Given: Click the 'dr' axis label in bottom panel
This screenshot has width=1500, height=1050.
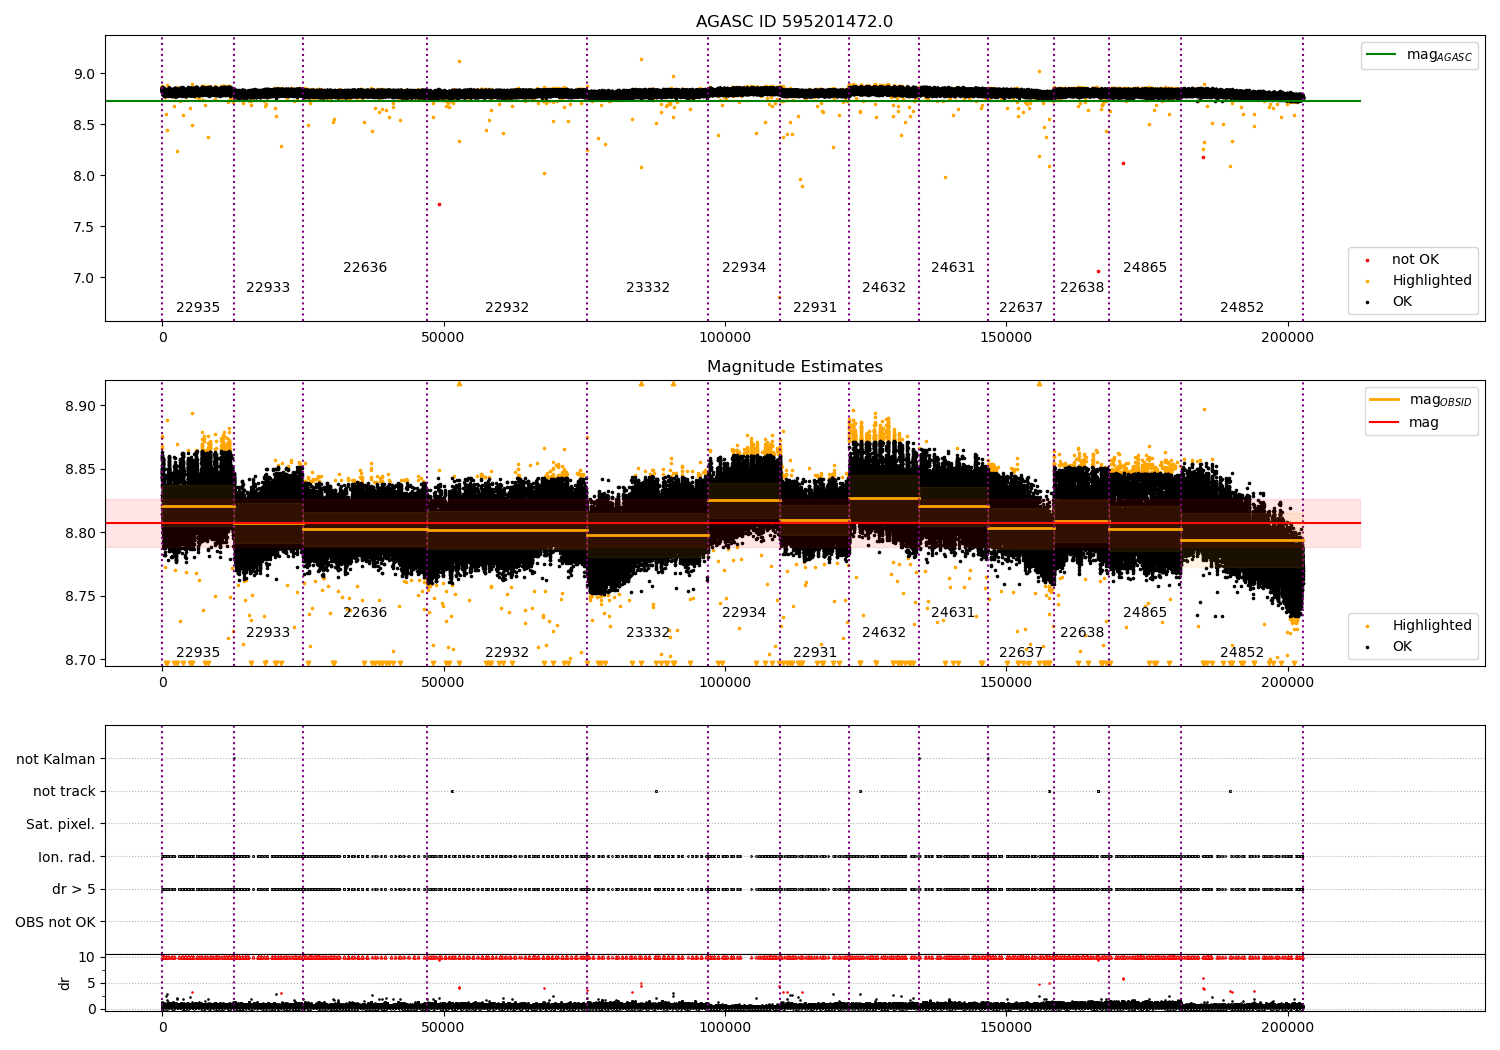Looking at the screenshot, I should coord(65,983).
